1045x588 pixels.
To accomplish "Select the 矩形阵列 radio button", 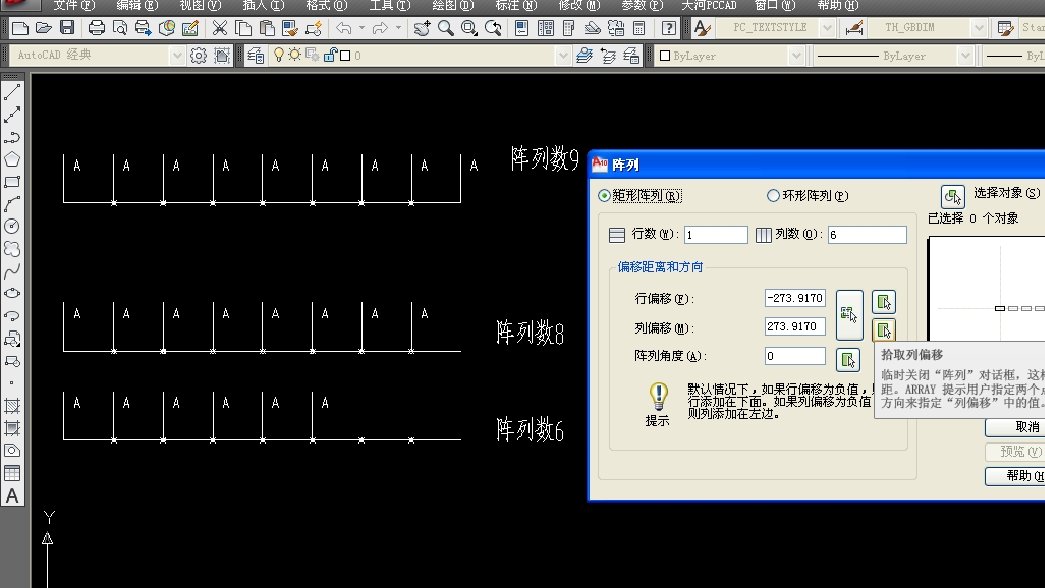I will (602, 196).
